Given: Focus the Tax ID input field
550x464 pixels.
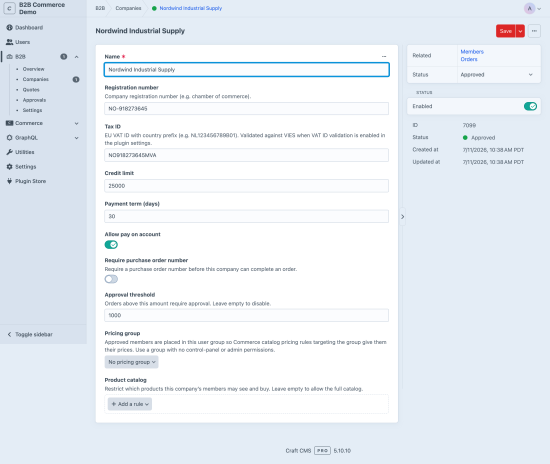Looking at the screenshot, I should (x=247, y=155).
